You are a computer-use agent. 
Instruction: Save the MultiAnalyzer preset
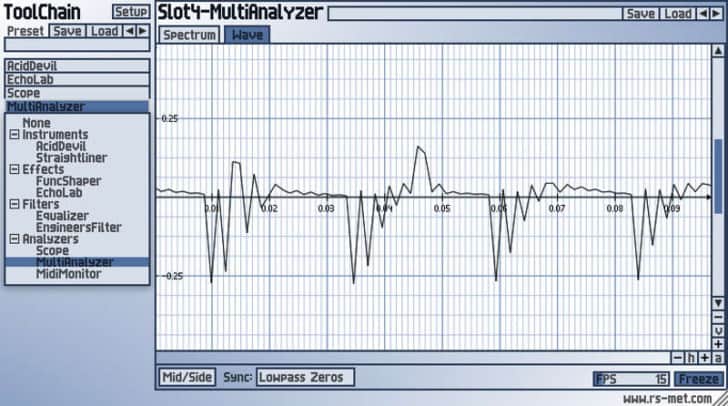coord(641,13)
